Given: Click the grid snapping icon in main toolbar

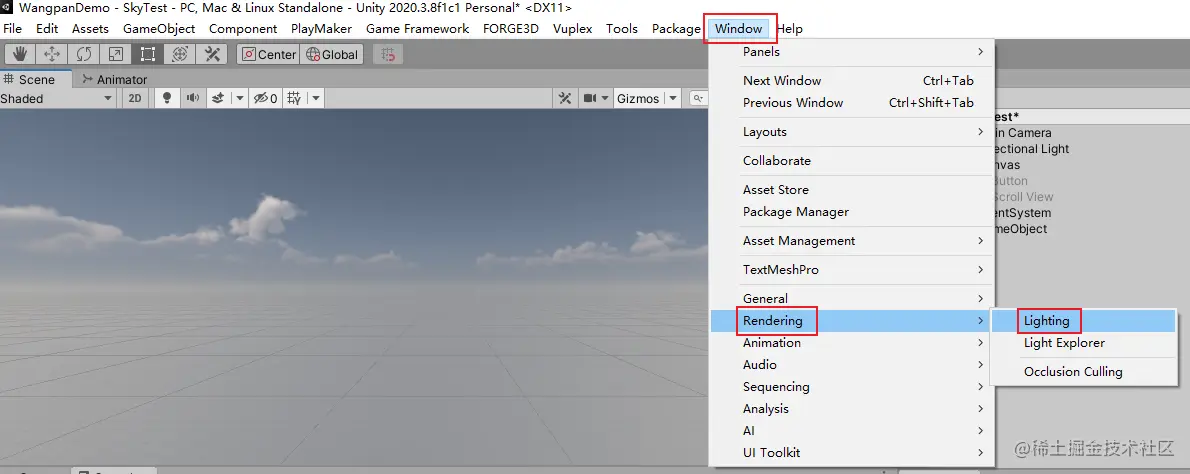Looking at the screenshot, I should point(388,55).
